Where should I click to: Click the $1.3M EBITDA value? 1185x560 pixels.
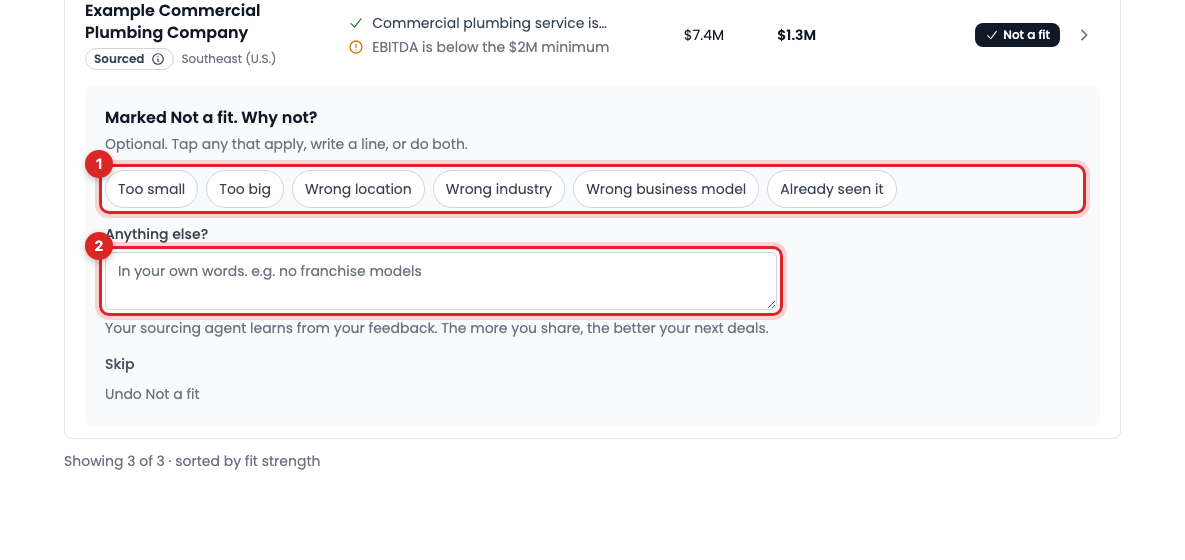(x=796, y=35)
